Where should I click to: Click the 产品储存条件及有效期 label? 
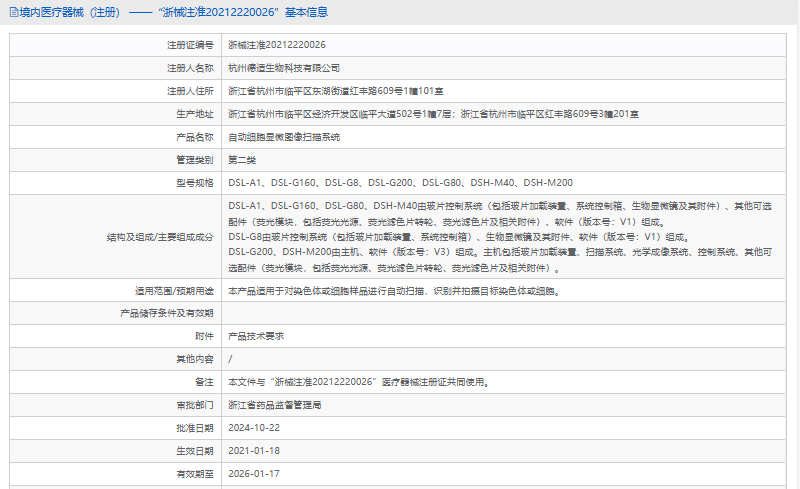pyautogui.click(x=167, y=313)
